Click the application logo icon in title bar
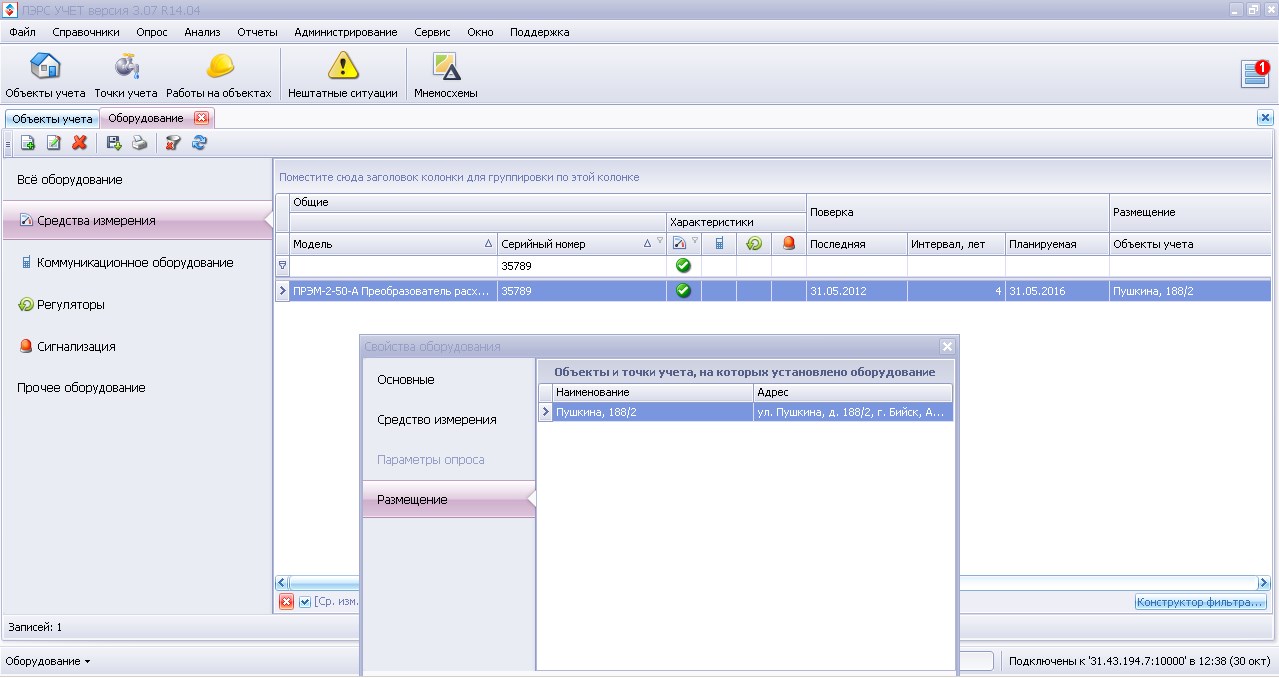1279x678 pixels. [x=11, y=10]
